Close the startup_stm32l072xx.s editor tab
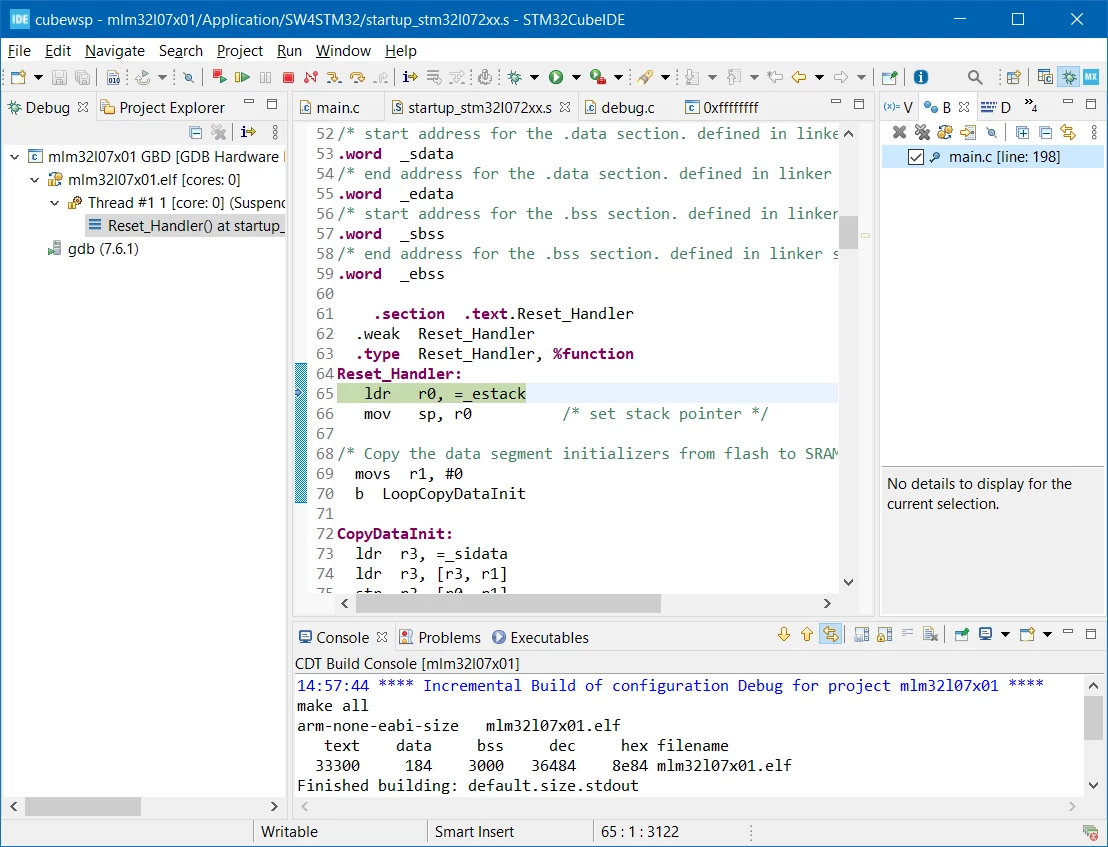Image resolution: width=1108 pixels, height=847 pixels. [565, 107]
